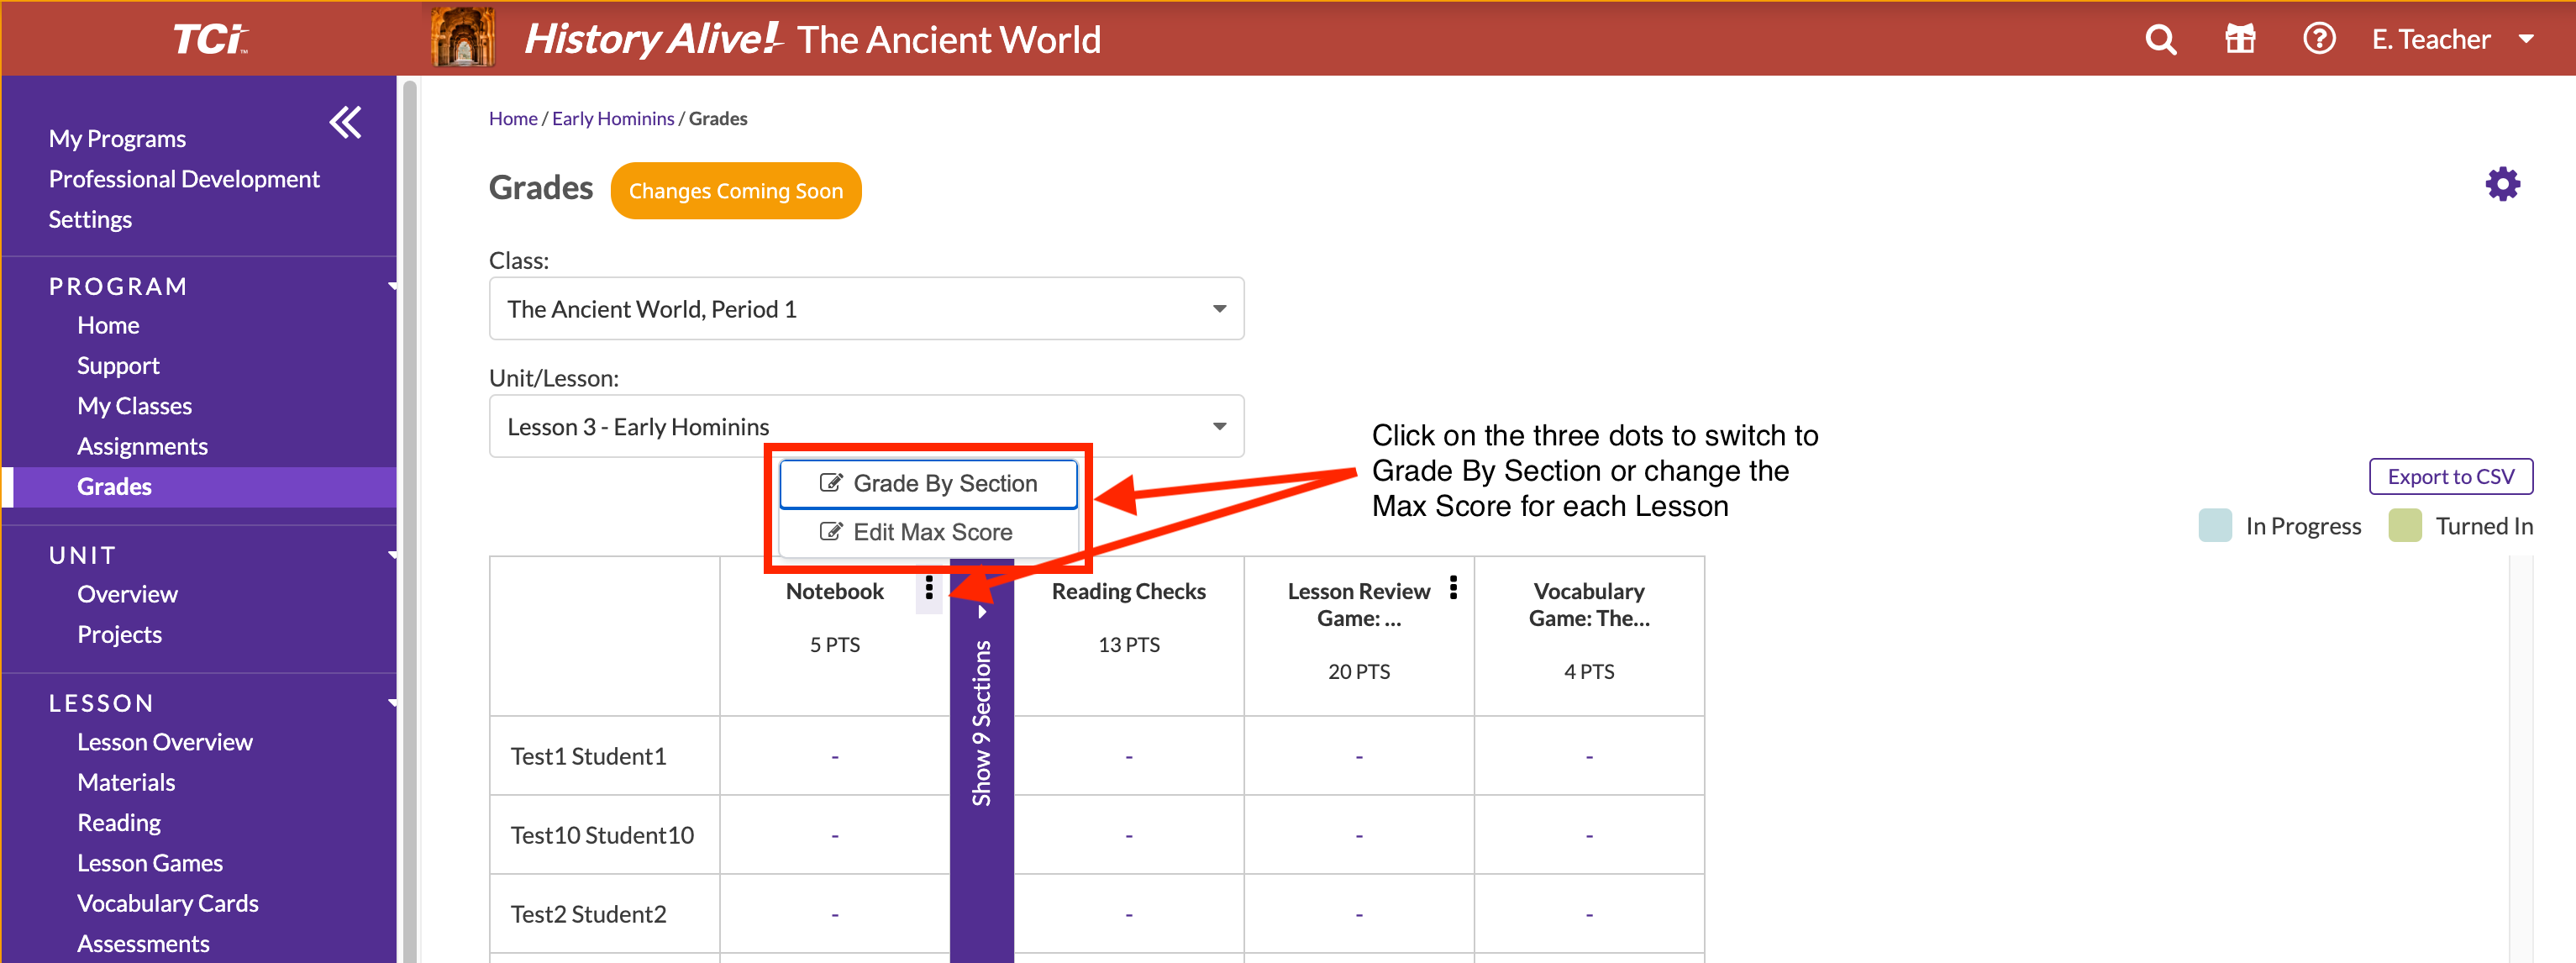Open the Grades settings gear

[x=2503, y=184]
